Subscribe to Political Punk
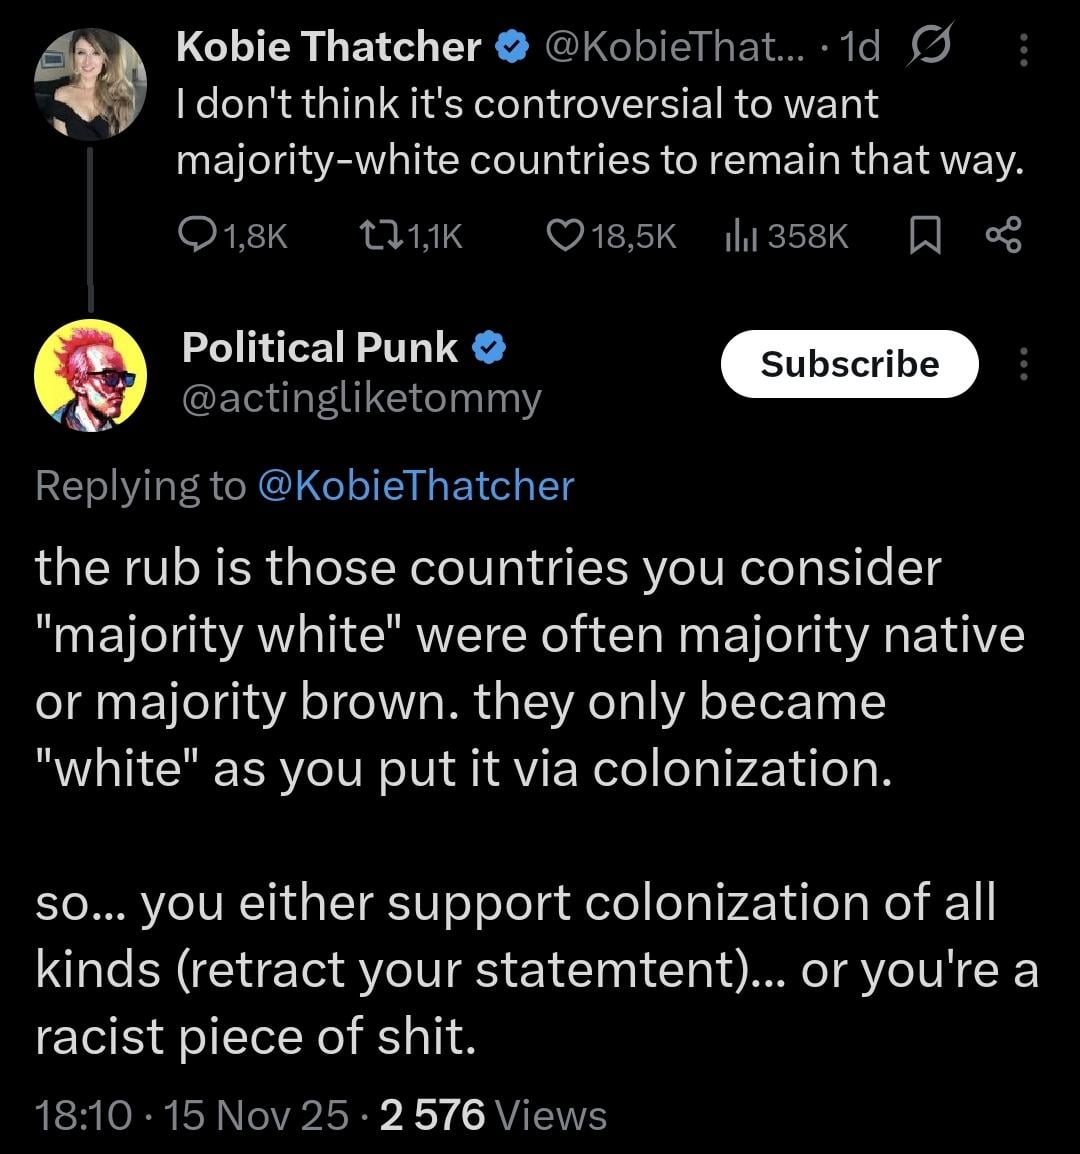This screenshot has height=1154, width=1080. coord(849,364)
